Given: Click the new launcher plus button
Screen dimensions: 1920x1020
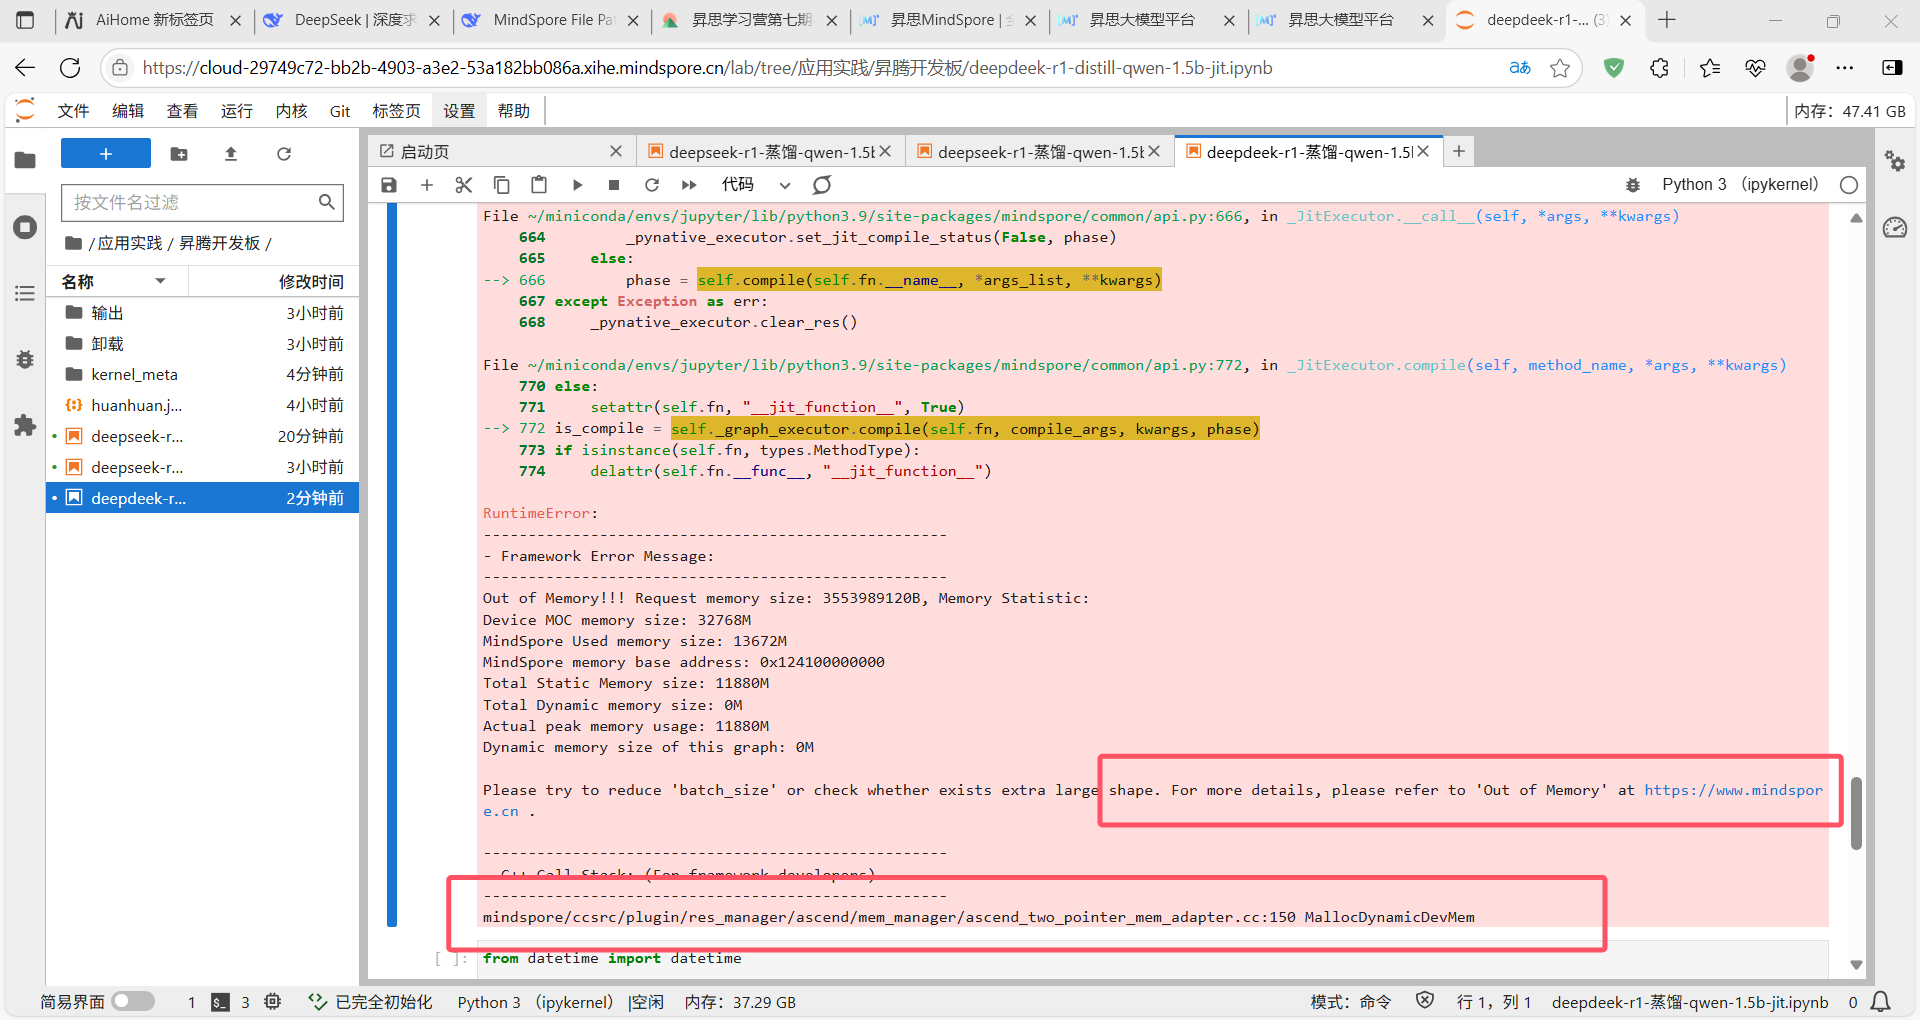Looking at the screenshot, I should 106,154.
